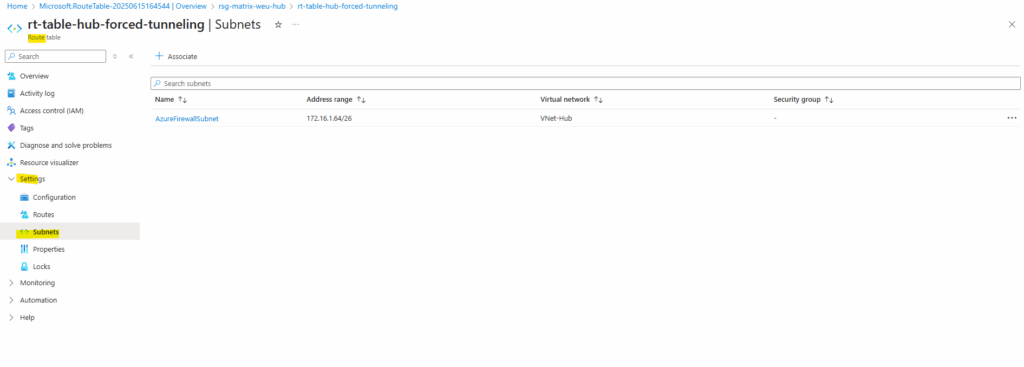The image size is (1024, 367).
Task: Click the Access control (IAM) icon
Action: [11, 110]
